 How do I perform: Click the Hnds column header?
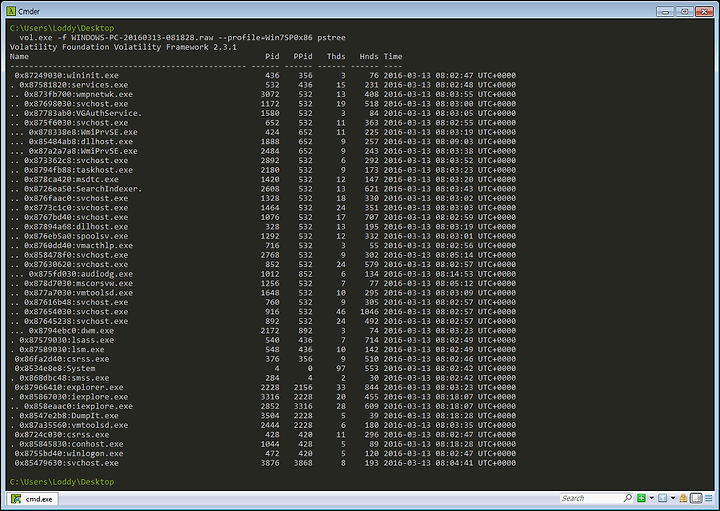369,56
